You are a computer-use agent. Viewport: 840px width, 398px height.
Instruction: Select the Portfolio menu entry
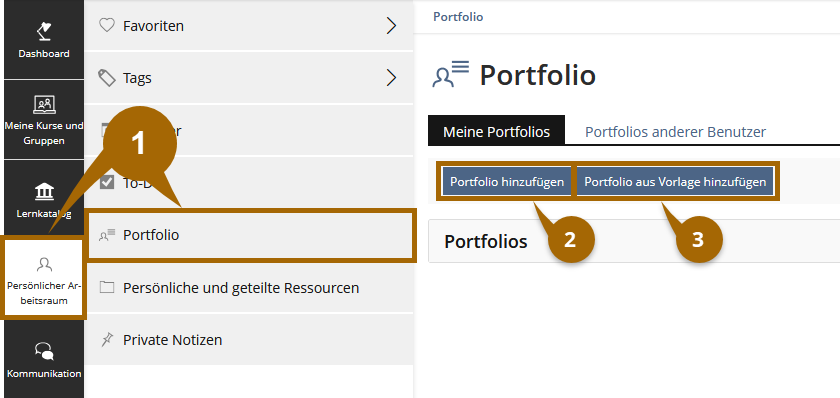pos(251,235)
